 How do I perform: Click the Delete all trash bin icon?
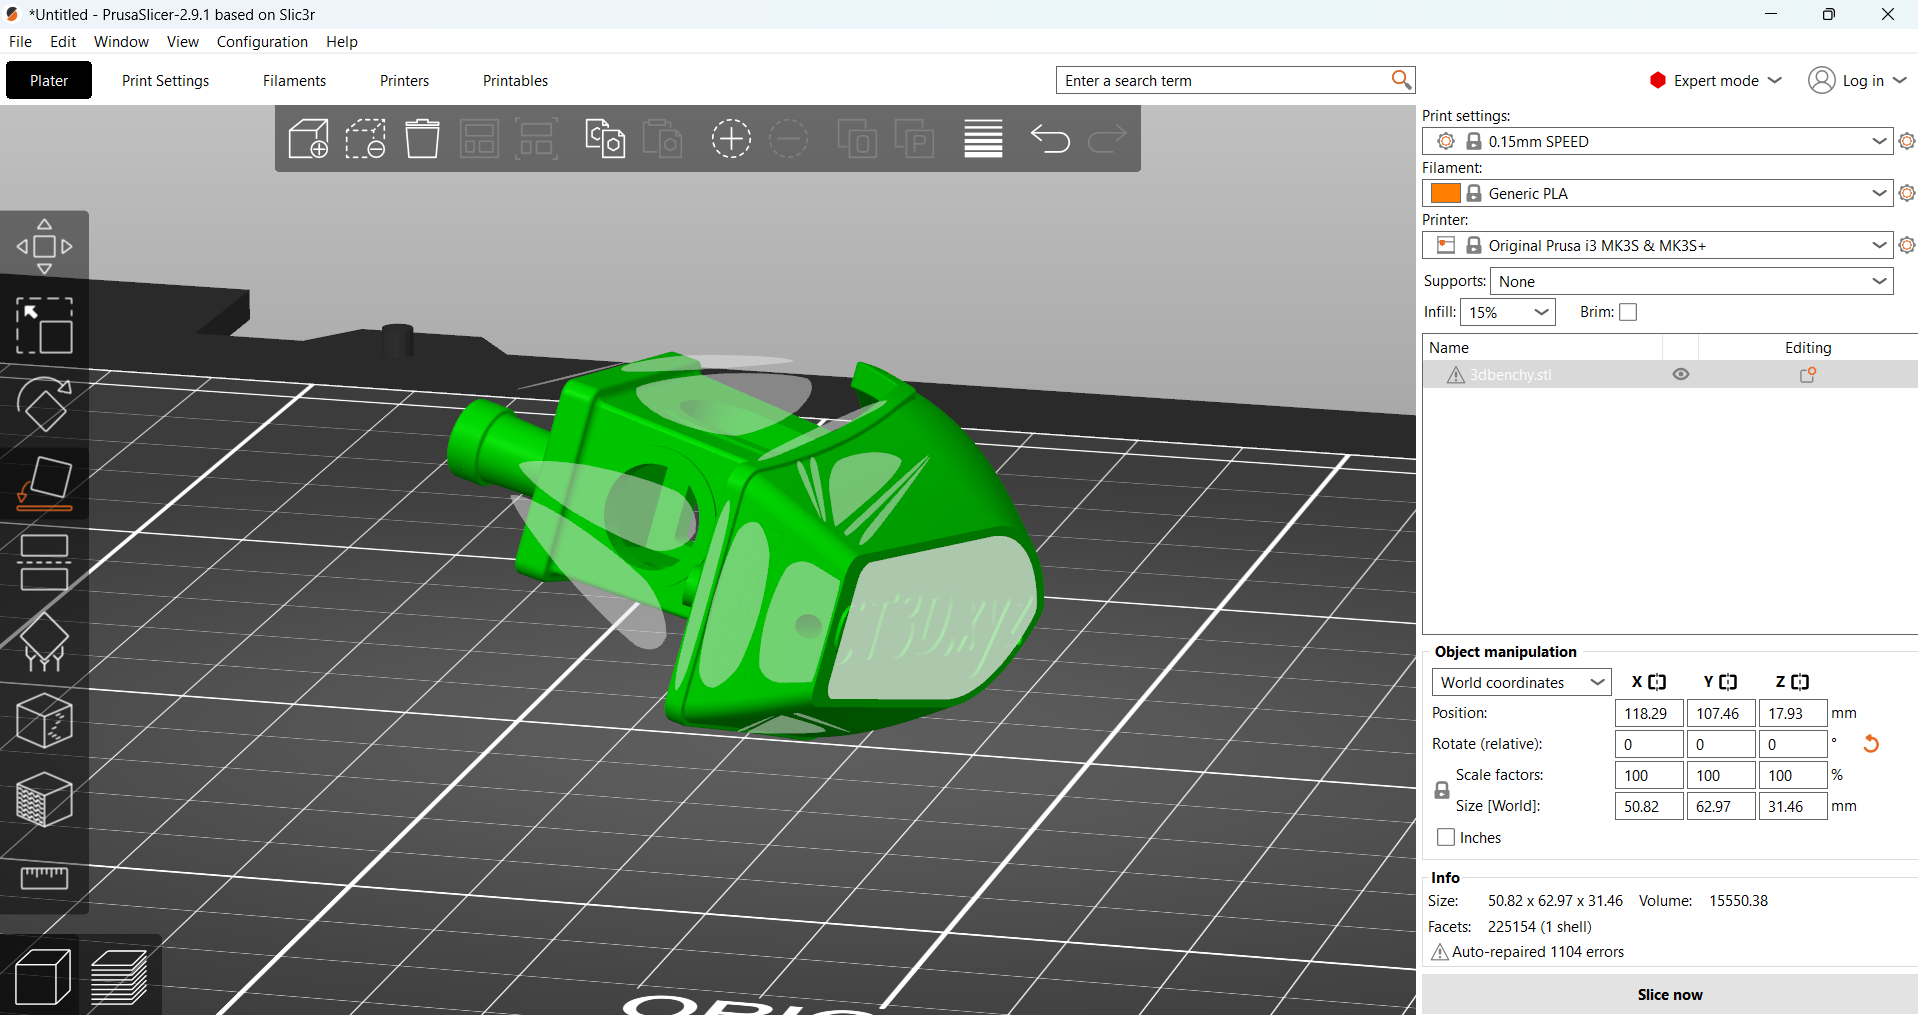click(x=422, y=139)
